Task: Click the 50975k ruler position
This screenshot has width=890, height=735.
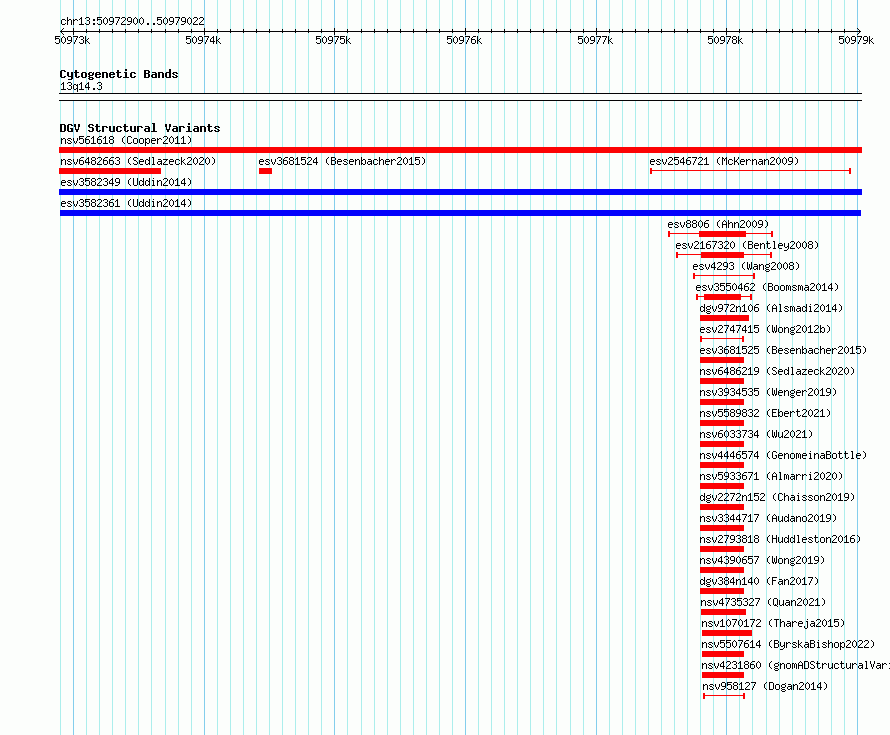Action: [x=333, y=40]
